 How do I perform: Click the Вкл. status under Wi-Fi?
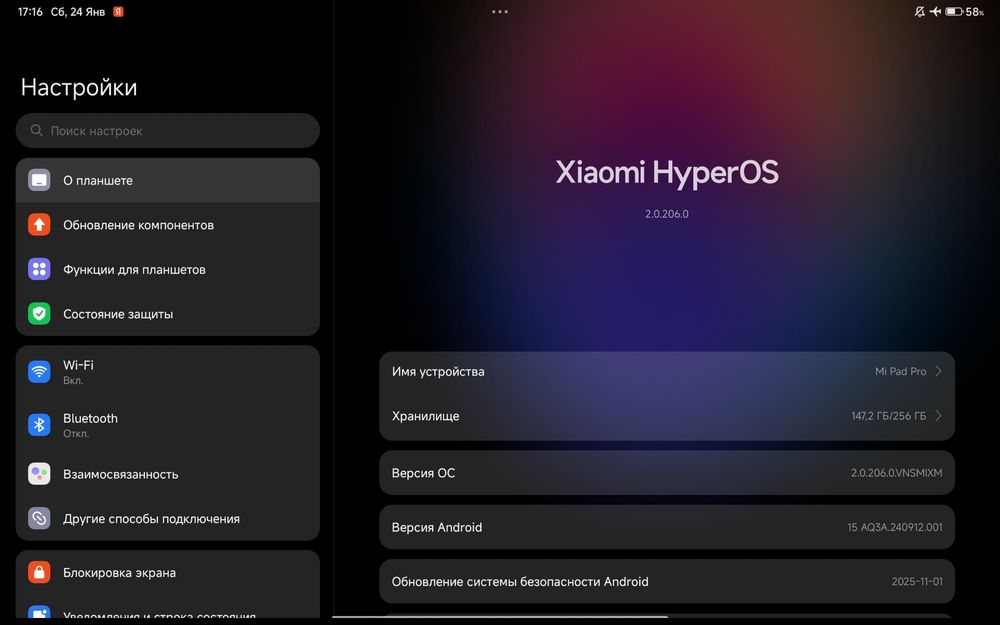(73, 380)
